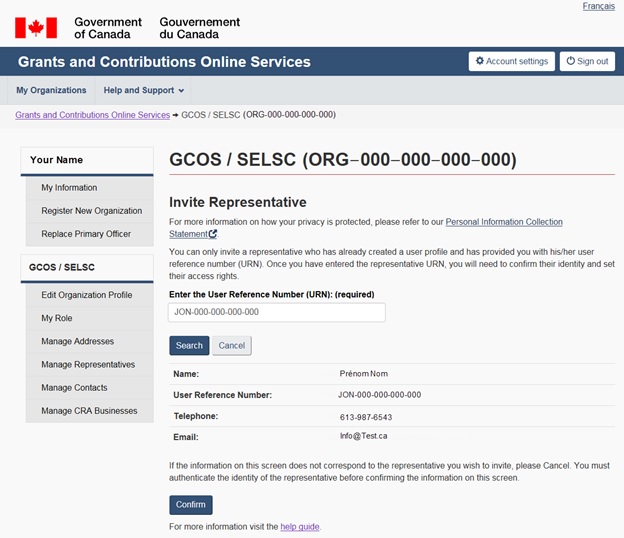
Task: Open My Organizations menu
Action: (x=51, y=90)
